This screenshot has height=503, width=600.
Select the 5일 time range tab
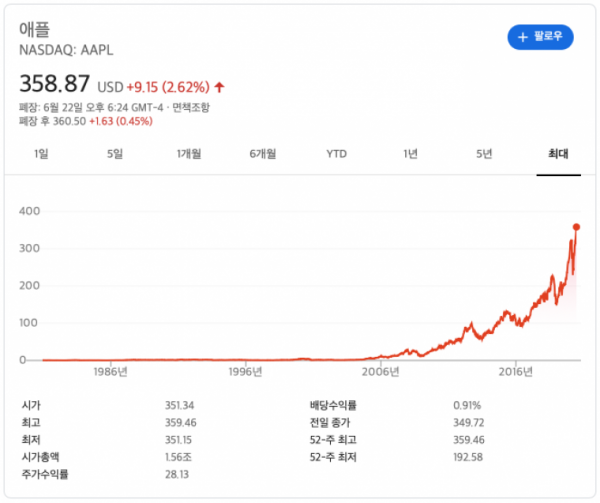[115, 154]
